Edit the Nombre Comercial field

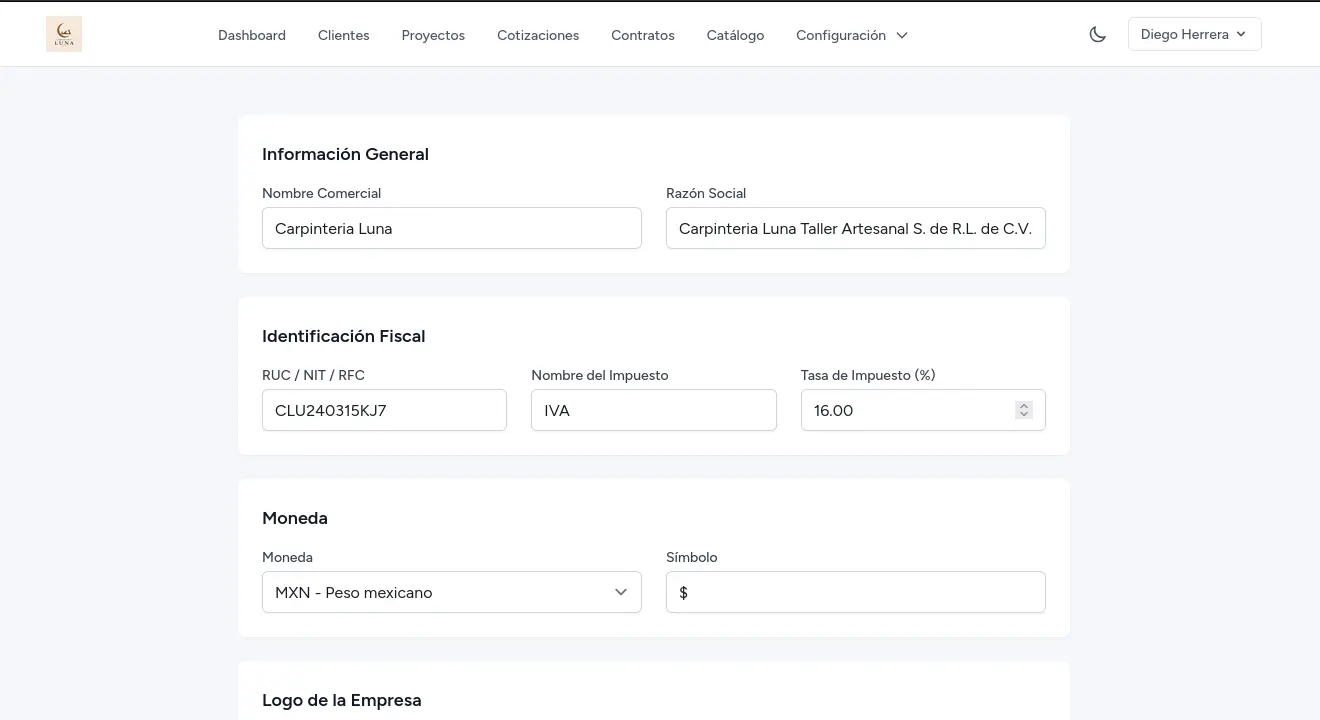[x=452, y=228]
